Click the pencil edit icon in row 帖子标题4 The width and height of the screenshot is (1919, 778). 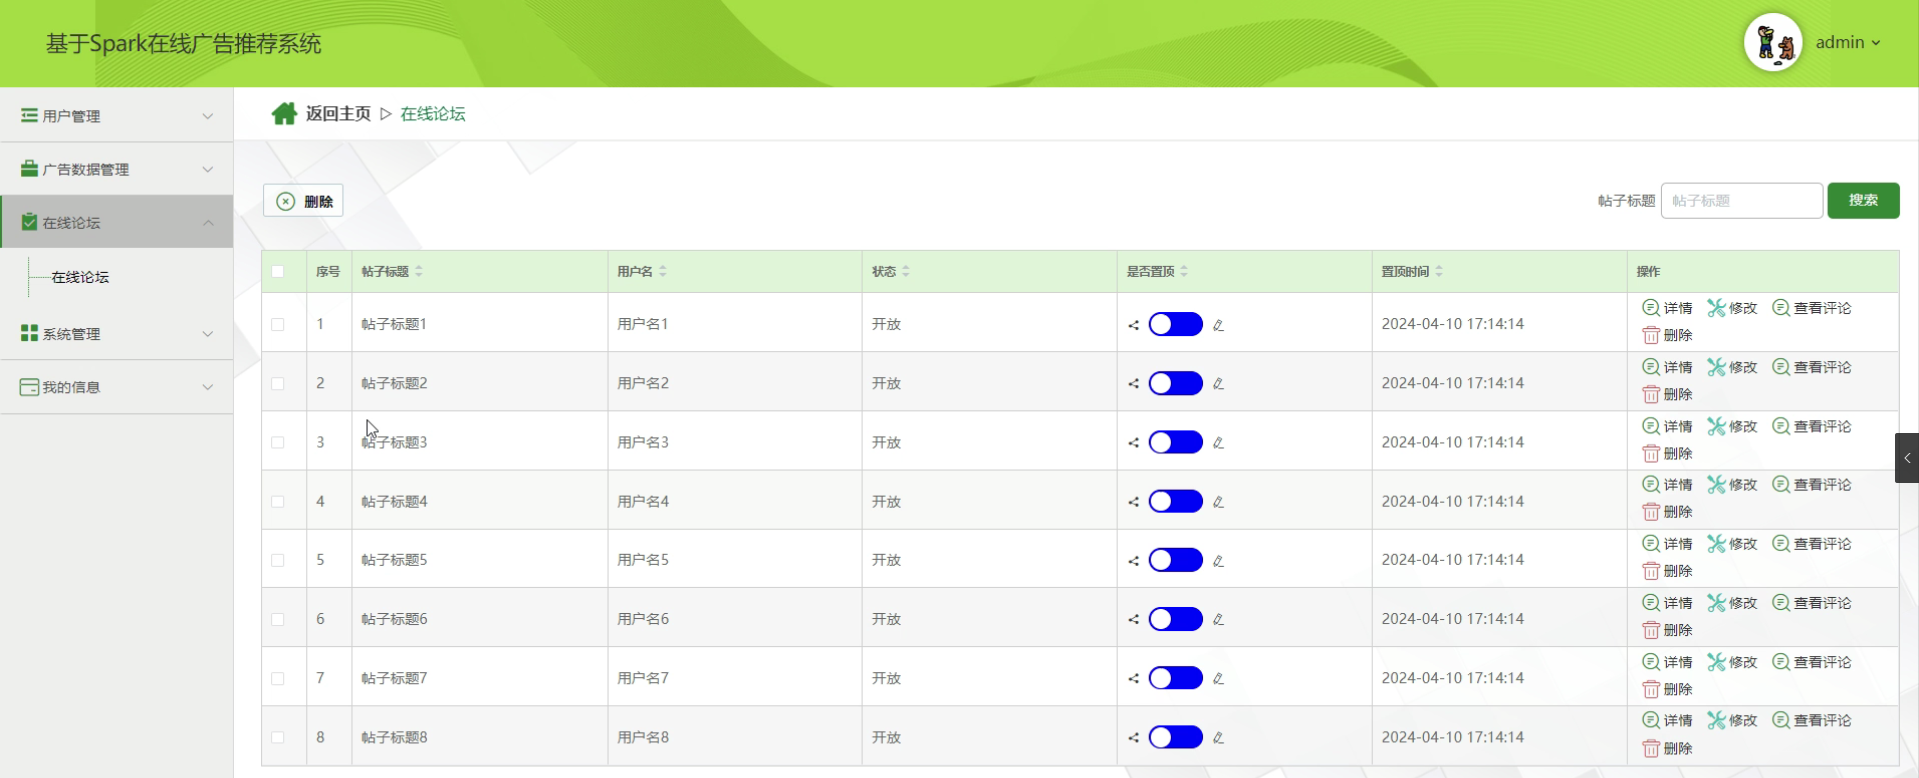point(1218,502)
